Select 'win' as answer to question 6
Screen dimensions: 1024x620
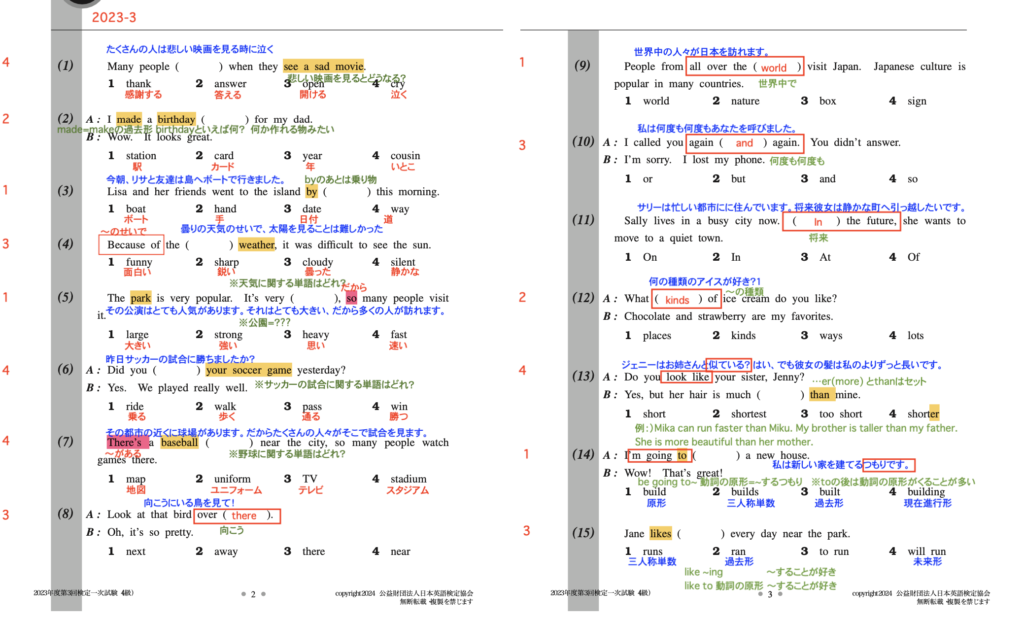pos(399,406)
